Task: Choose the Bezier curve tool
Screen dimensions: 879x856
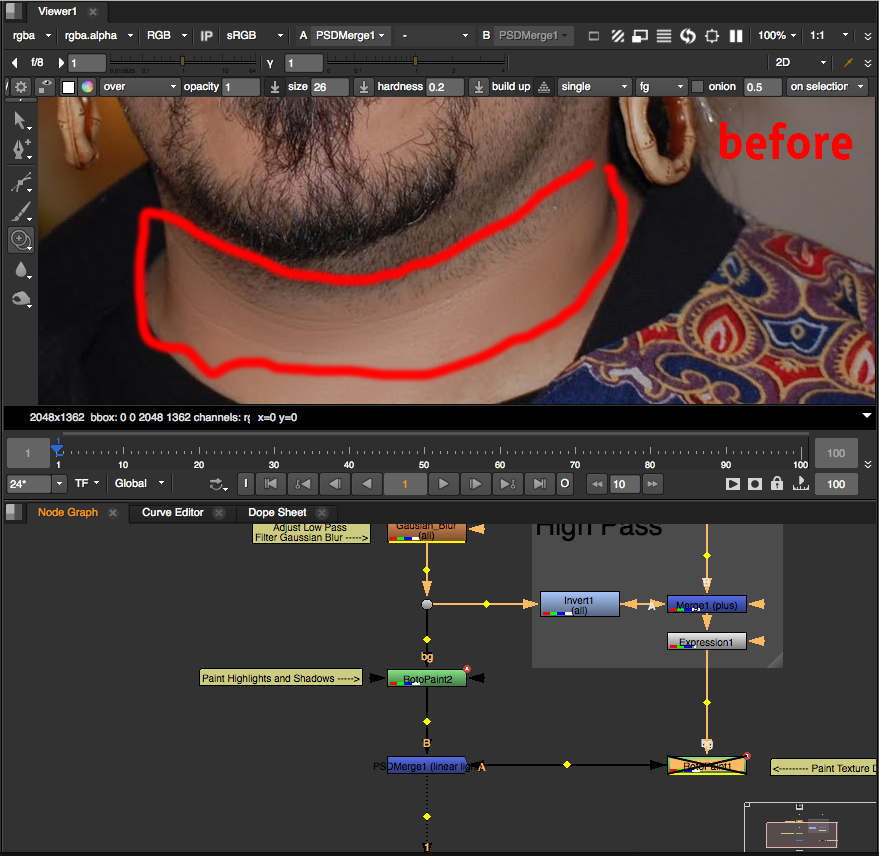Action: point(20,182)
